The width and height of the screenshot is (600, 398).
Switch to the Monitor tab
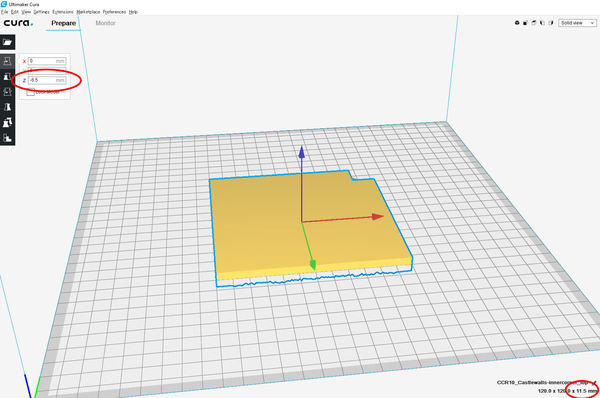point(105,23)
